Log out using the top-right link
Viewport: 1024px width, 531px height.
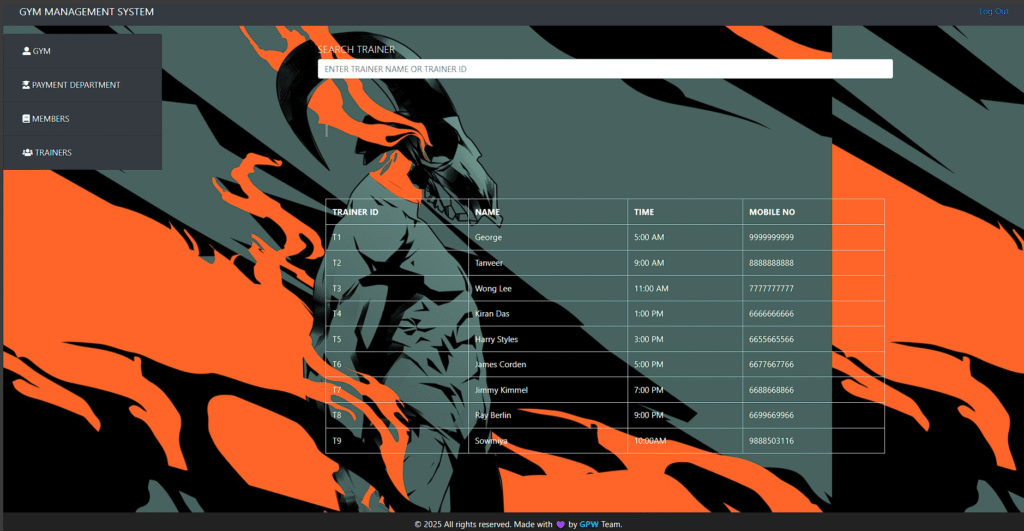point(993,12)
